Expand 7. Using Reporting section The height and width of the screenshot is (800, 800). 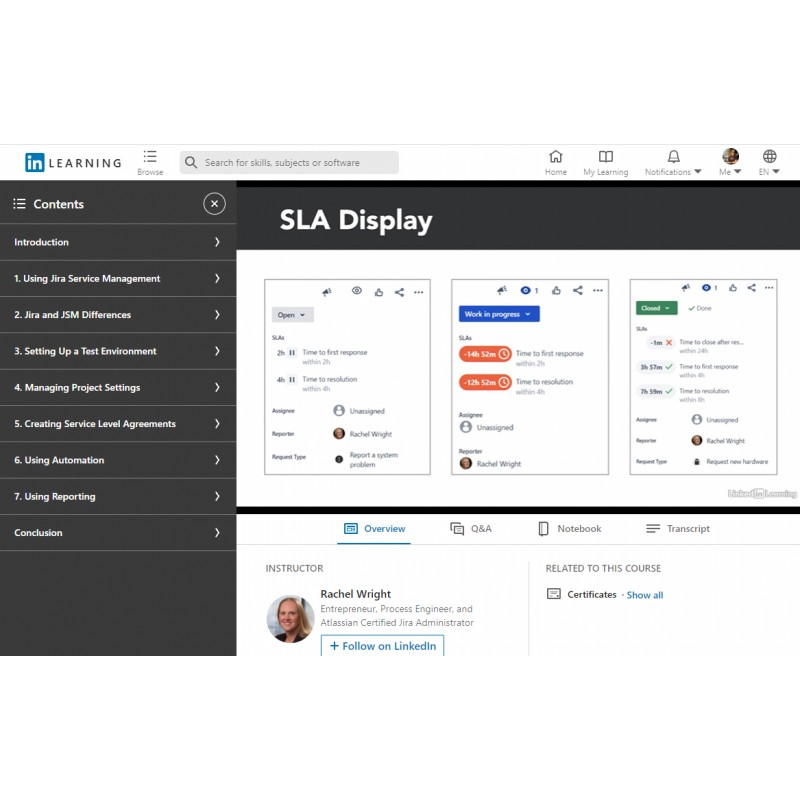[x=118, y=496]
